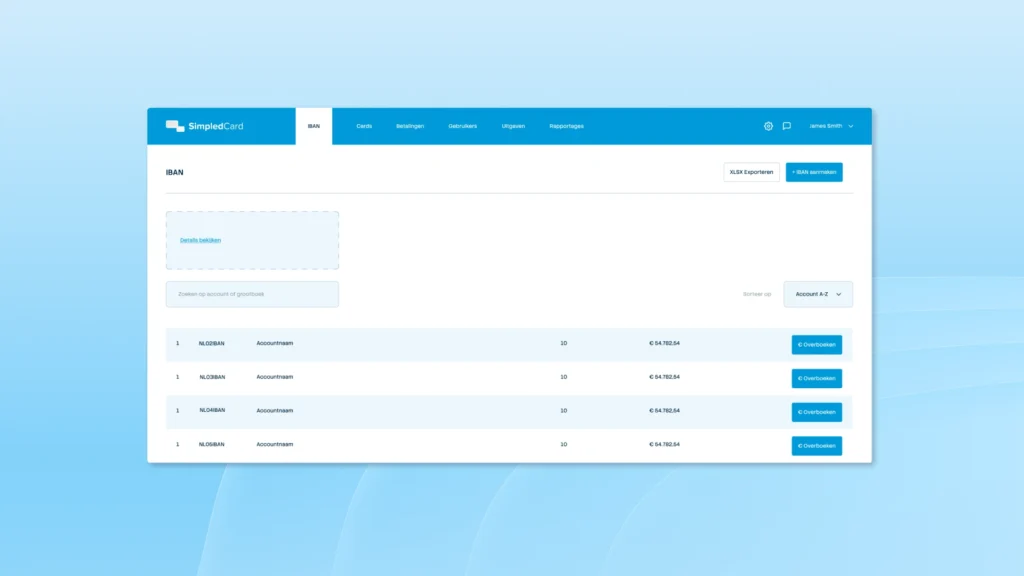This screenshot has height=576, width=1024.
Task: Click the XLSX Exporteren button
Action: (751, 172)
